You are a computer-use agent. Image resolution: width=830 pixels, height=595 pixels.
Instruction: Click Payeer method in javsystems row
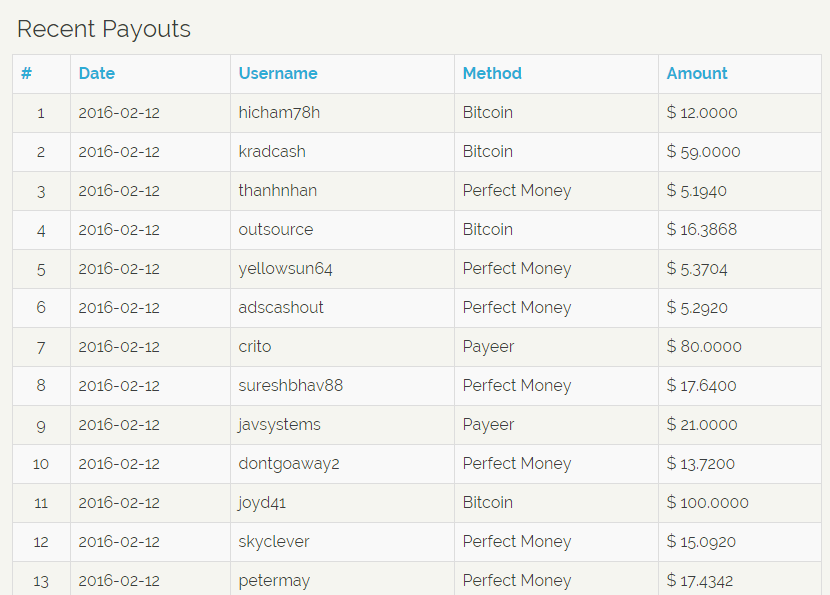(x=489, y=425)
